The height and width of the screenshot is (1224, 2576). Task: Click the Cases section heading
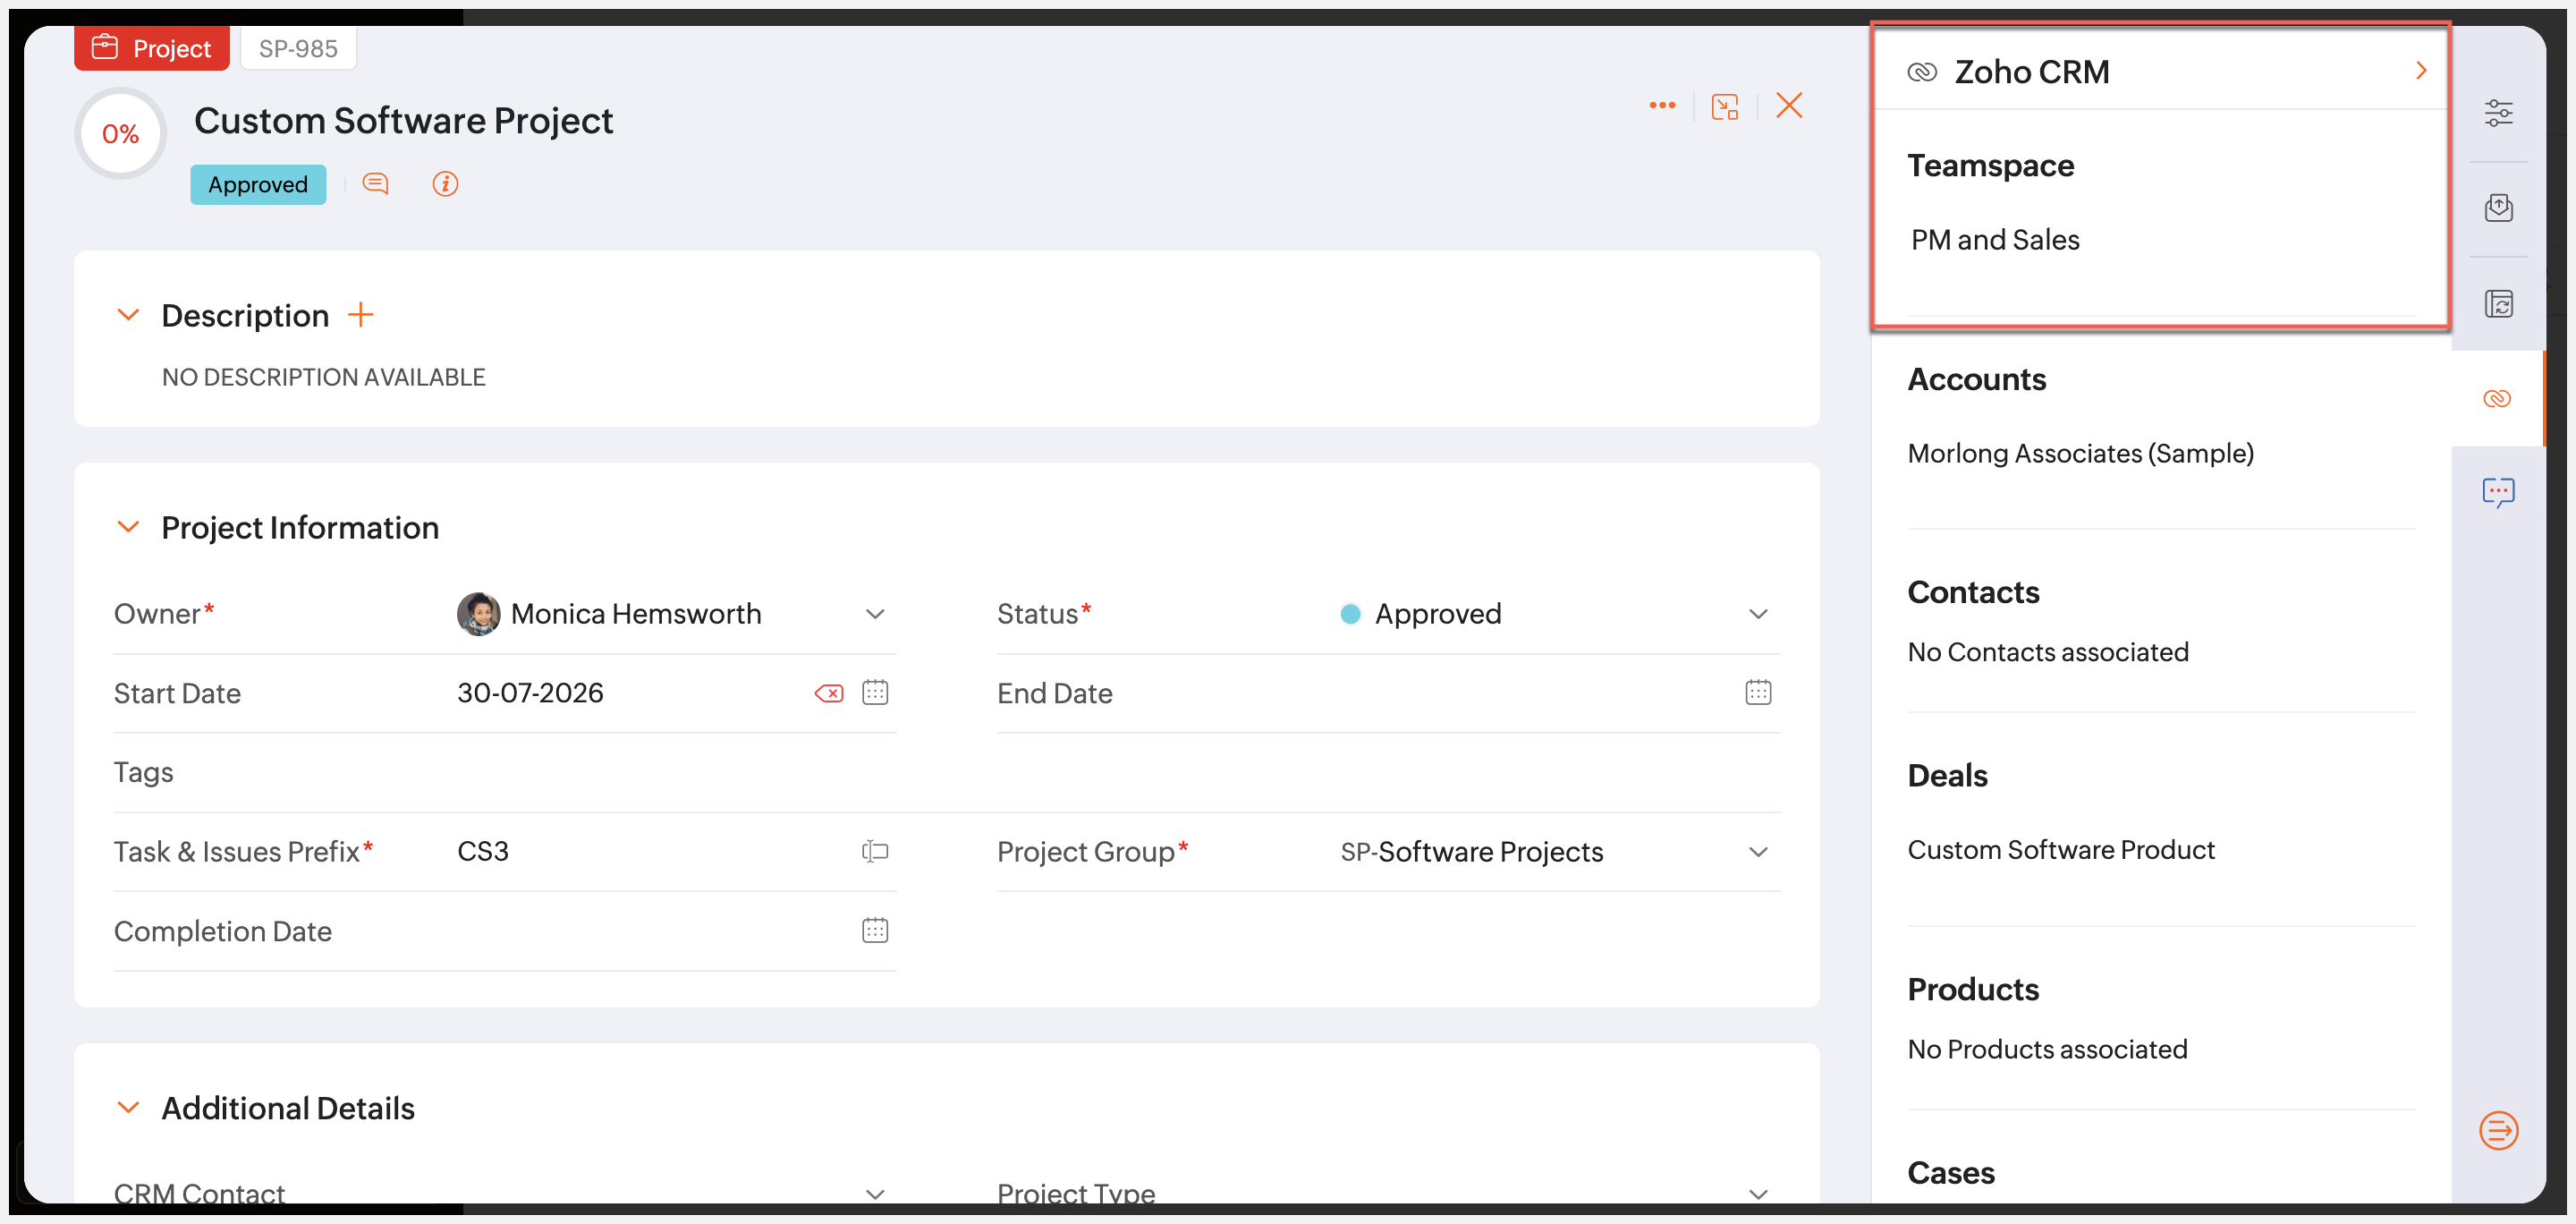pos(1951,1173)
